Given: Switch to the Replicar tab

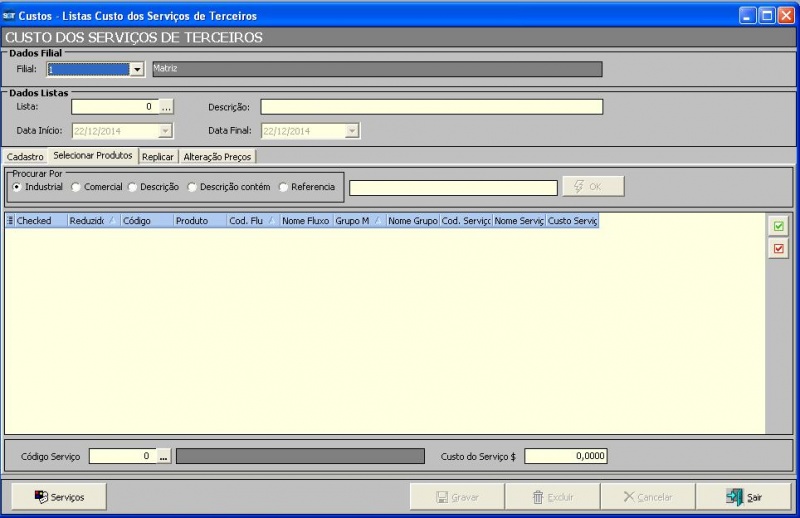Looking at the screenshot, I should 158,157.
